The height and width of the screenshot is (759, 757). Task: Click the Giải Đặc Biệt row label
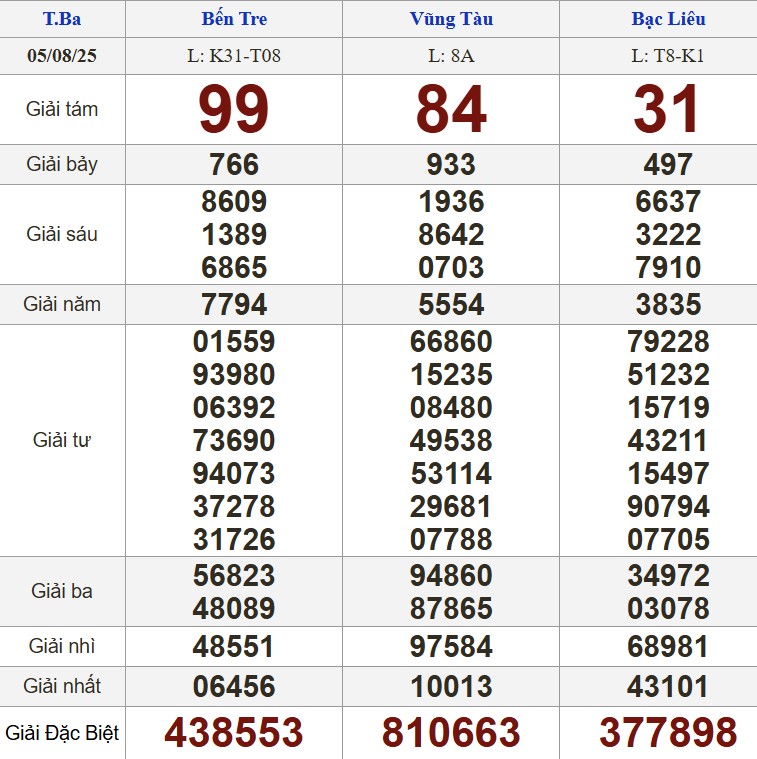[x=62, y=733]
